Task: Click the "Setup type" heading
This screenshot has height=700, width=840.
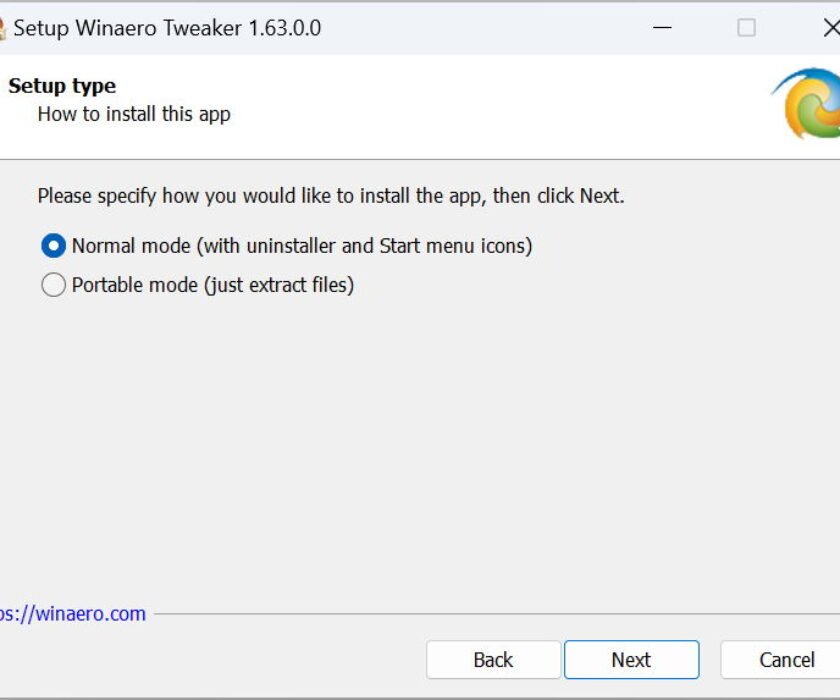Action: point(62,85)
